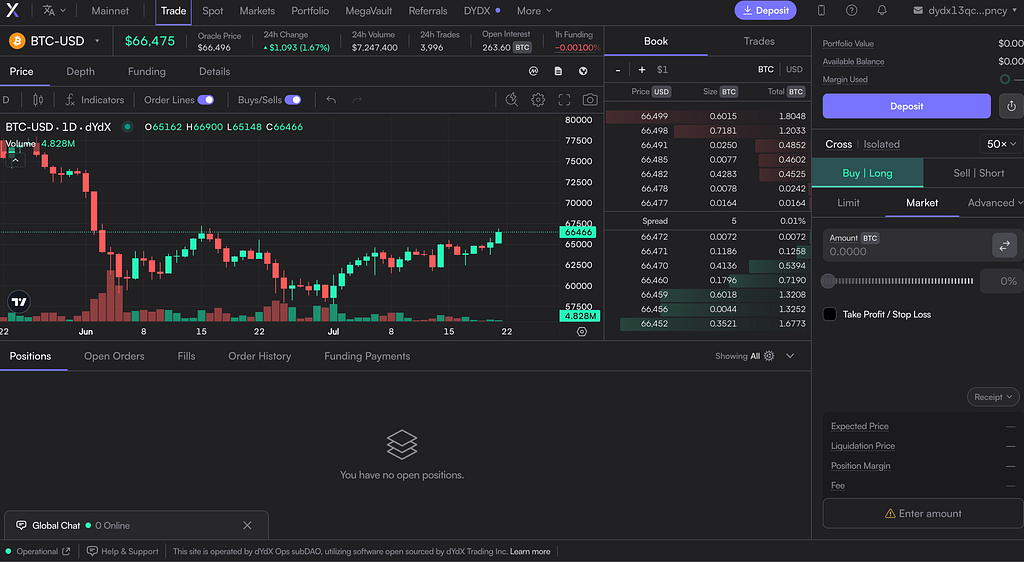Open CoinMarketCap link icon
The width and height of the screenshot is (1024, 562).
pyautogui.click(x=534, y=71)
